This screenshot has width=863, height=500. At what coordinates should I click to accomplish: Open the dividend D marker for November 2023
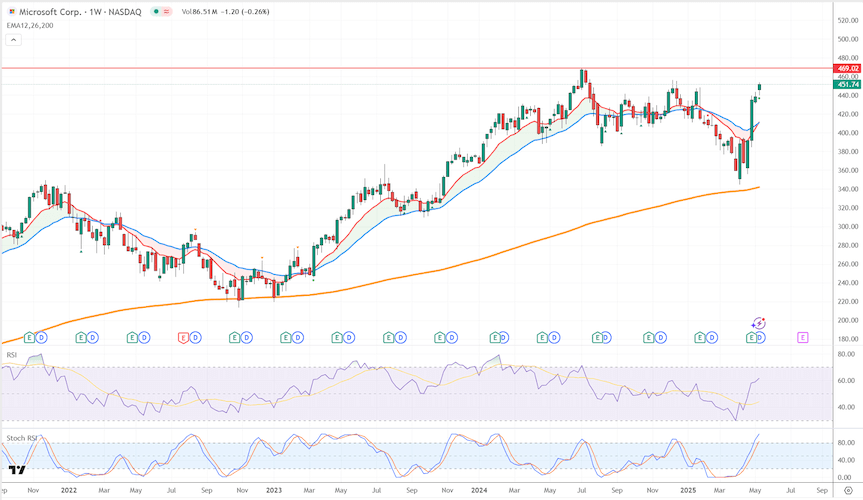pyautogui.click(x=452, y=338)
